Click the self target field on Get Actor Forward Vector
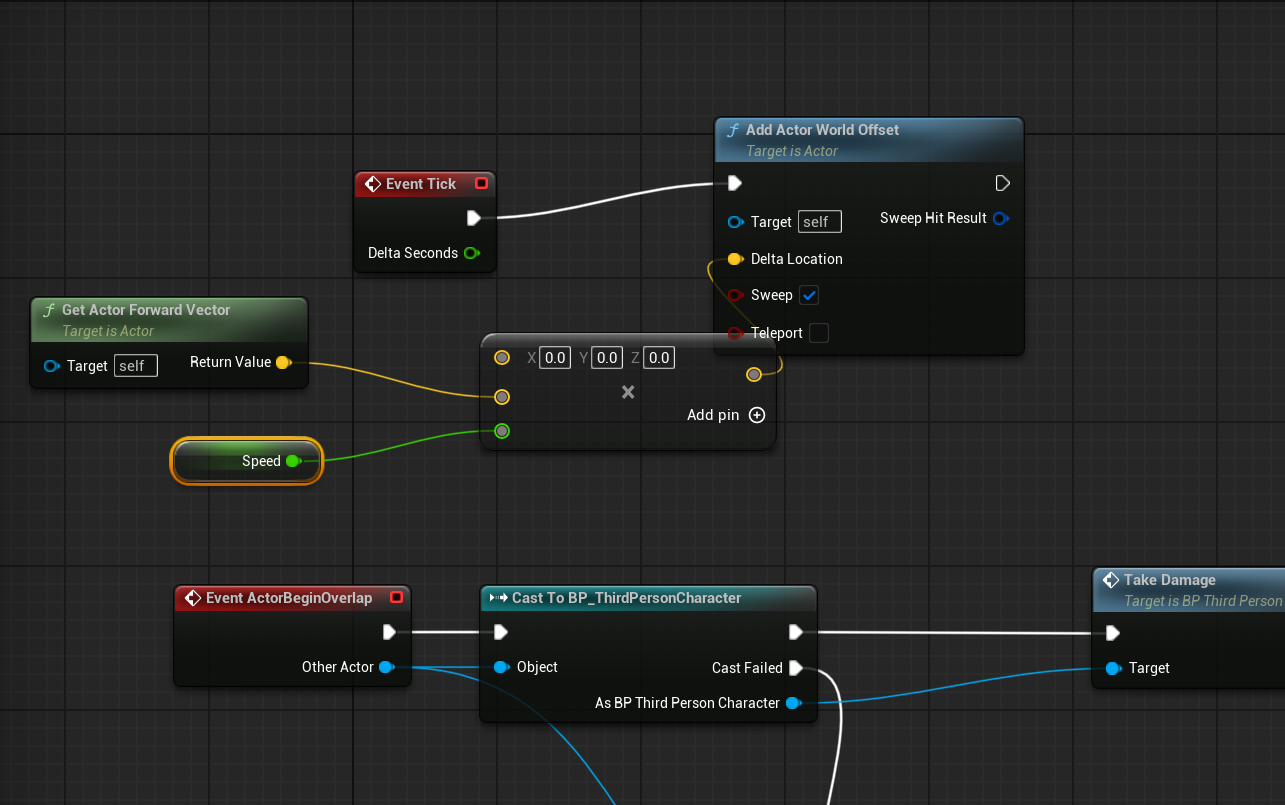The image size is (1285, 805). [136, 366]
